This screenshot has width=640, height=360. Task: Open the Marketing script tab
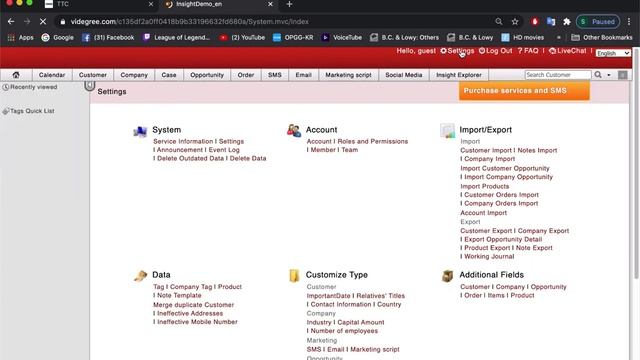click(x=348, y=75)
